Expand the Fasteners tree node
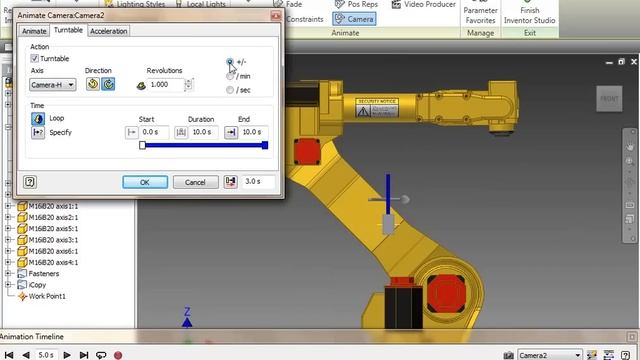Image resolution: width=640 pixels, height=360 pixels. 8,273
